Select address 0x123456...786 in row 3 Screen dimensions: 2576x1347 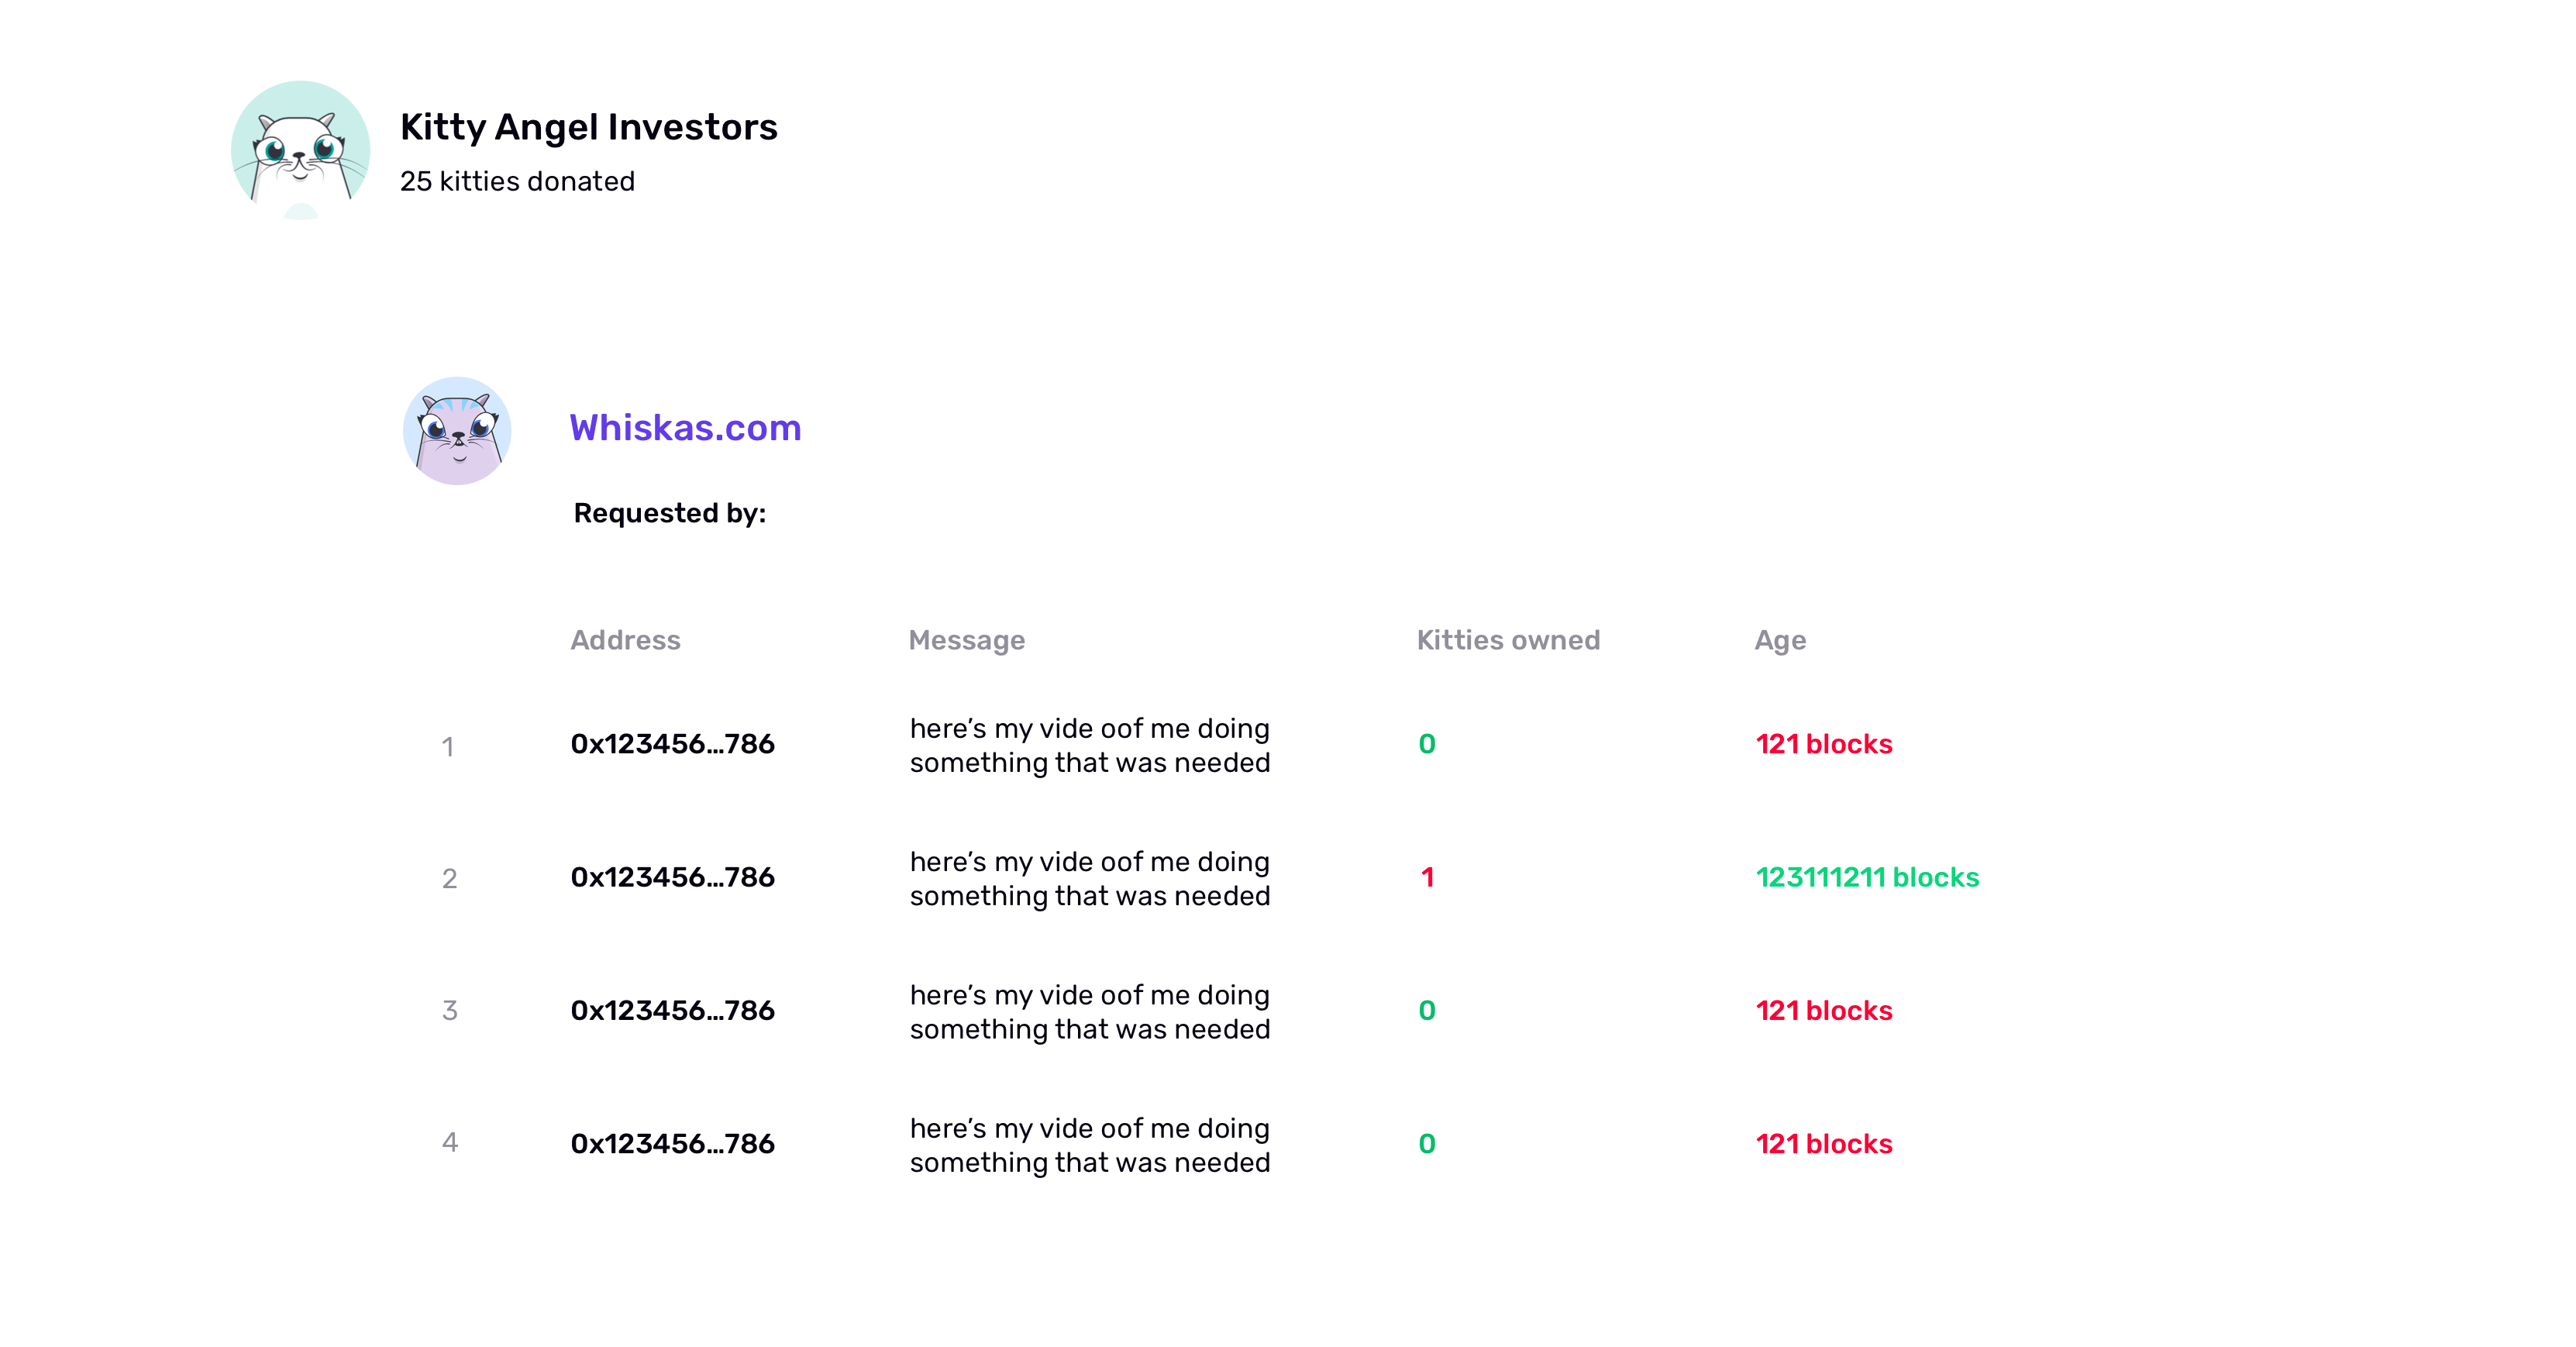pyautogui.click(x=672, y=1010)
